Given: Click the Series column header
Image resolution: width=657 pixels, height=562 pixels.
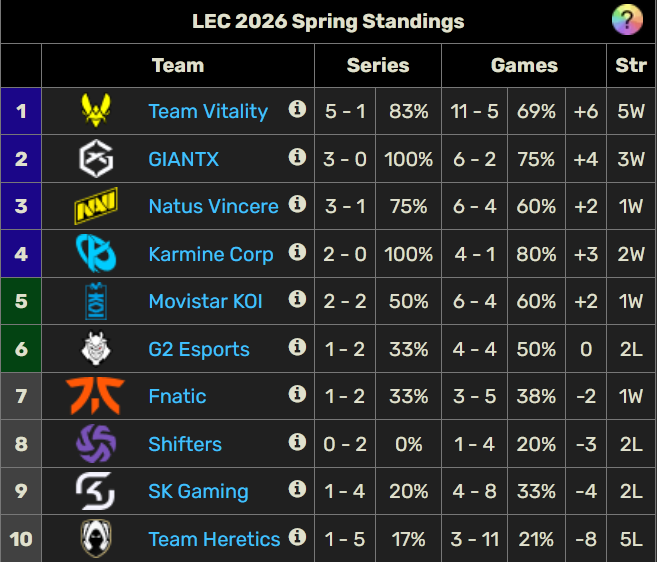Looking at the screenshot, I should point(378,66).
